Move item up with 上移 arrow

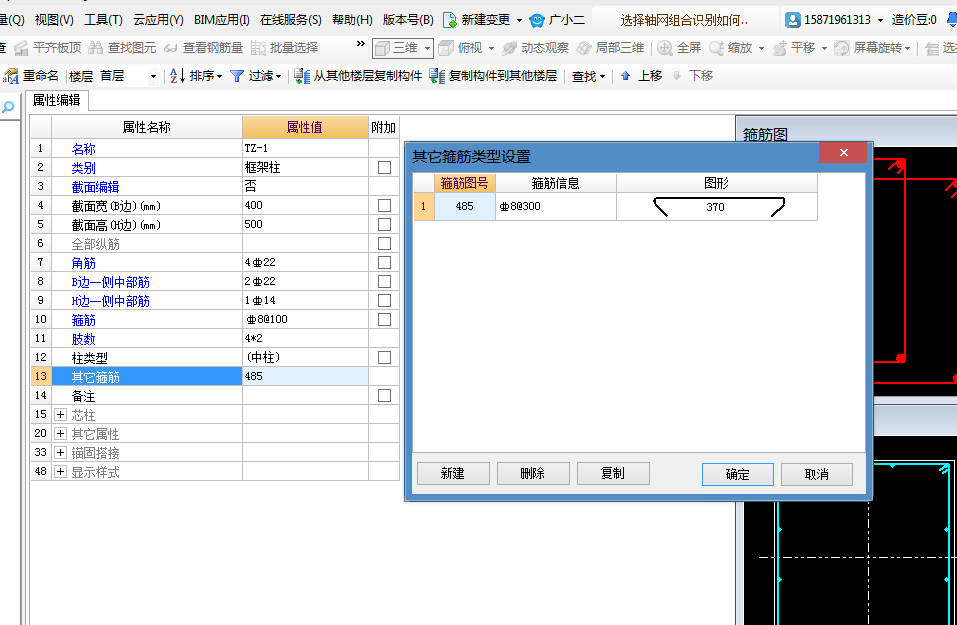tap(626, 76)
